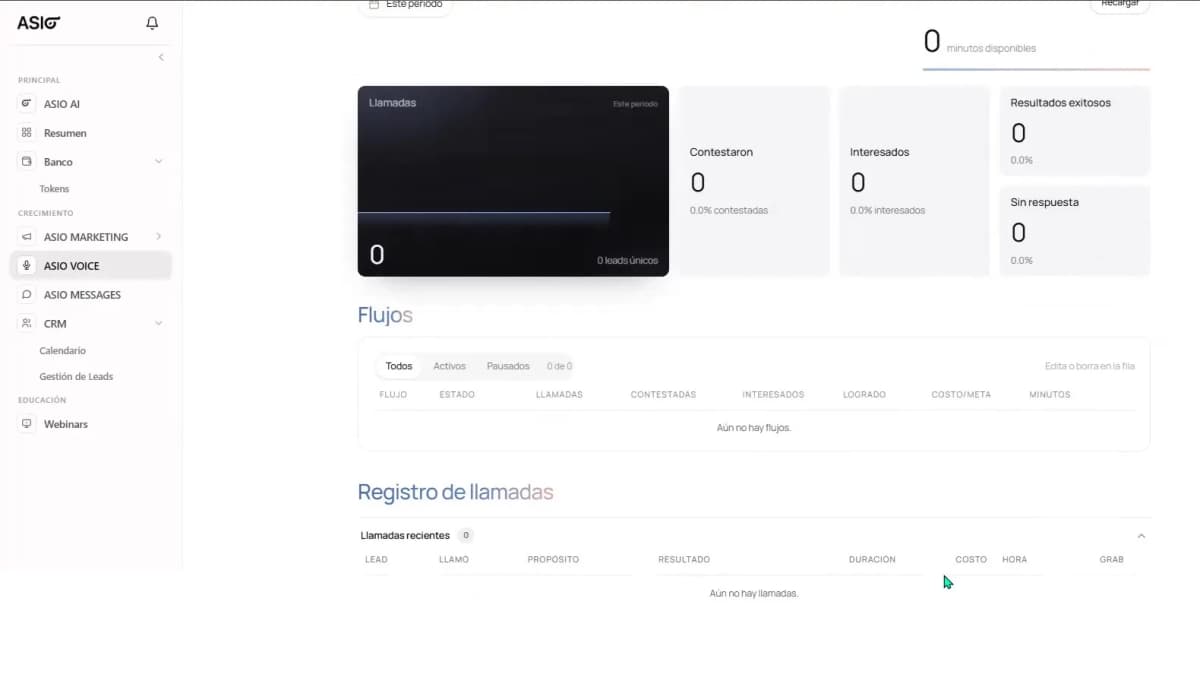Viewport: 1200px width, 684px height.
Task: Click the ASIO VOICE microphone icon
Action: 27,266
